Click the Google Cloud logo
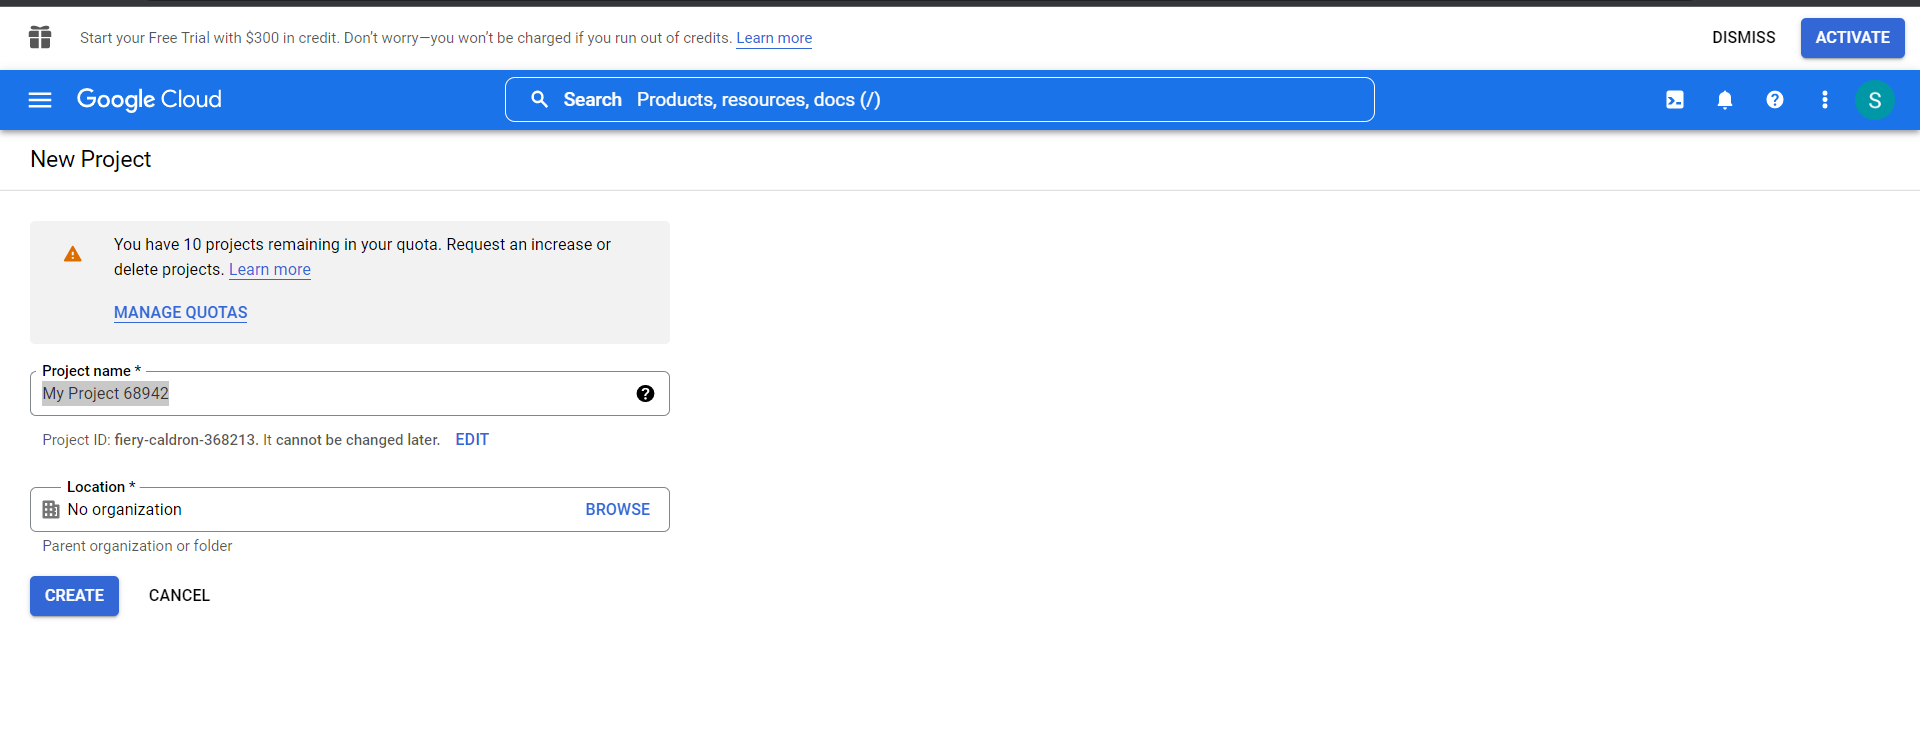The height and width of the screenshot is (740, 1920). (149, 100)
